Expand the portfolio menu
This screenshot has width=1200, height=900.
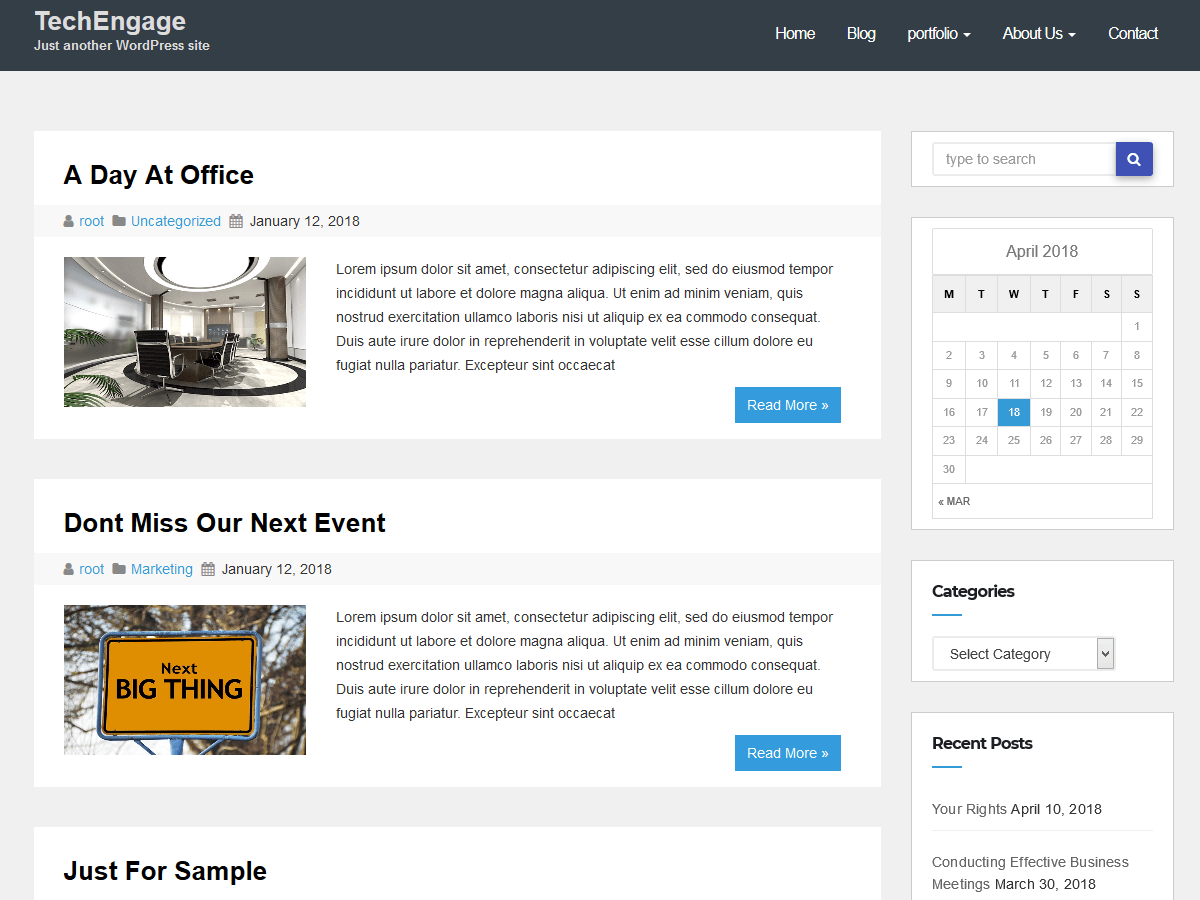tap(938, 34)
